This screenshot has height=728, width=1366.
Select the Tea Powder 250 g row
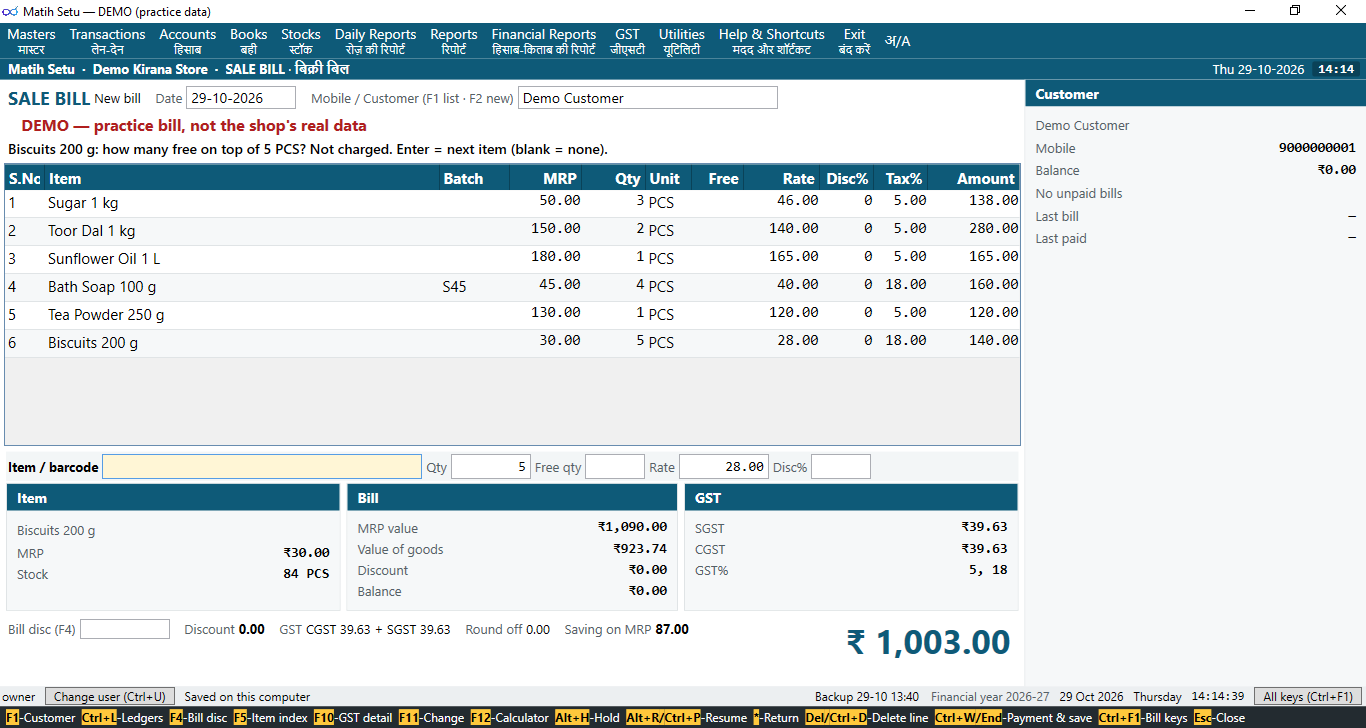pos(512,315)
